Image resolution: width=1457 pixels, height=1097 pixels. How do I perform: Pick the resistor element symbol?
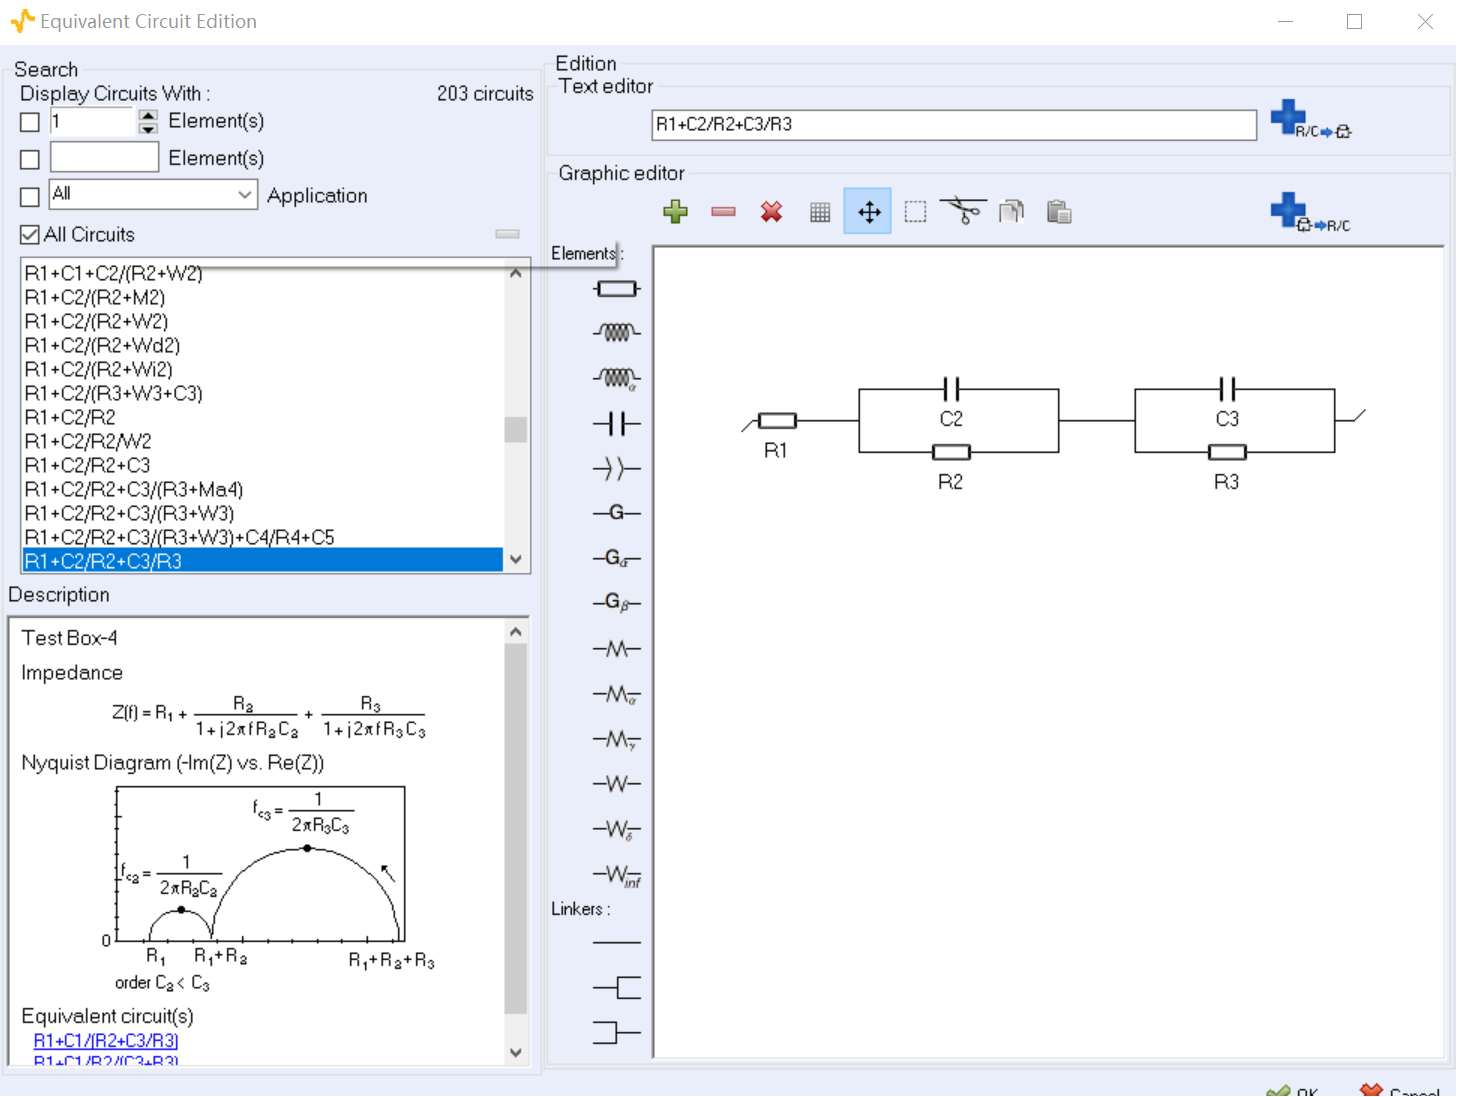coord(616,289)
